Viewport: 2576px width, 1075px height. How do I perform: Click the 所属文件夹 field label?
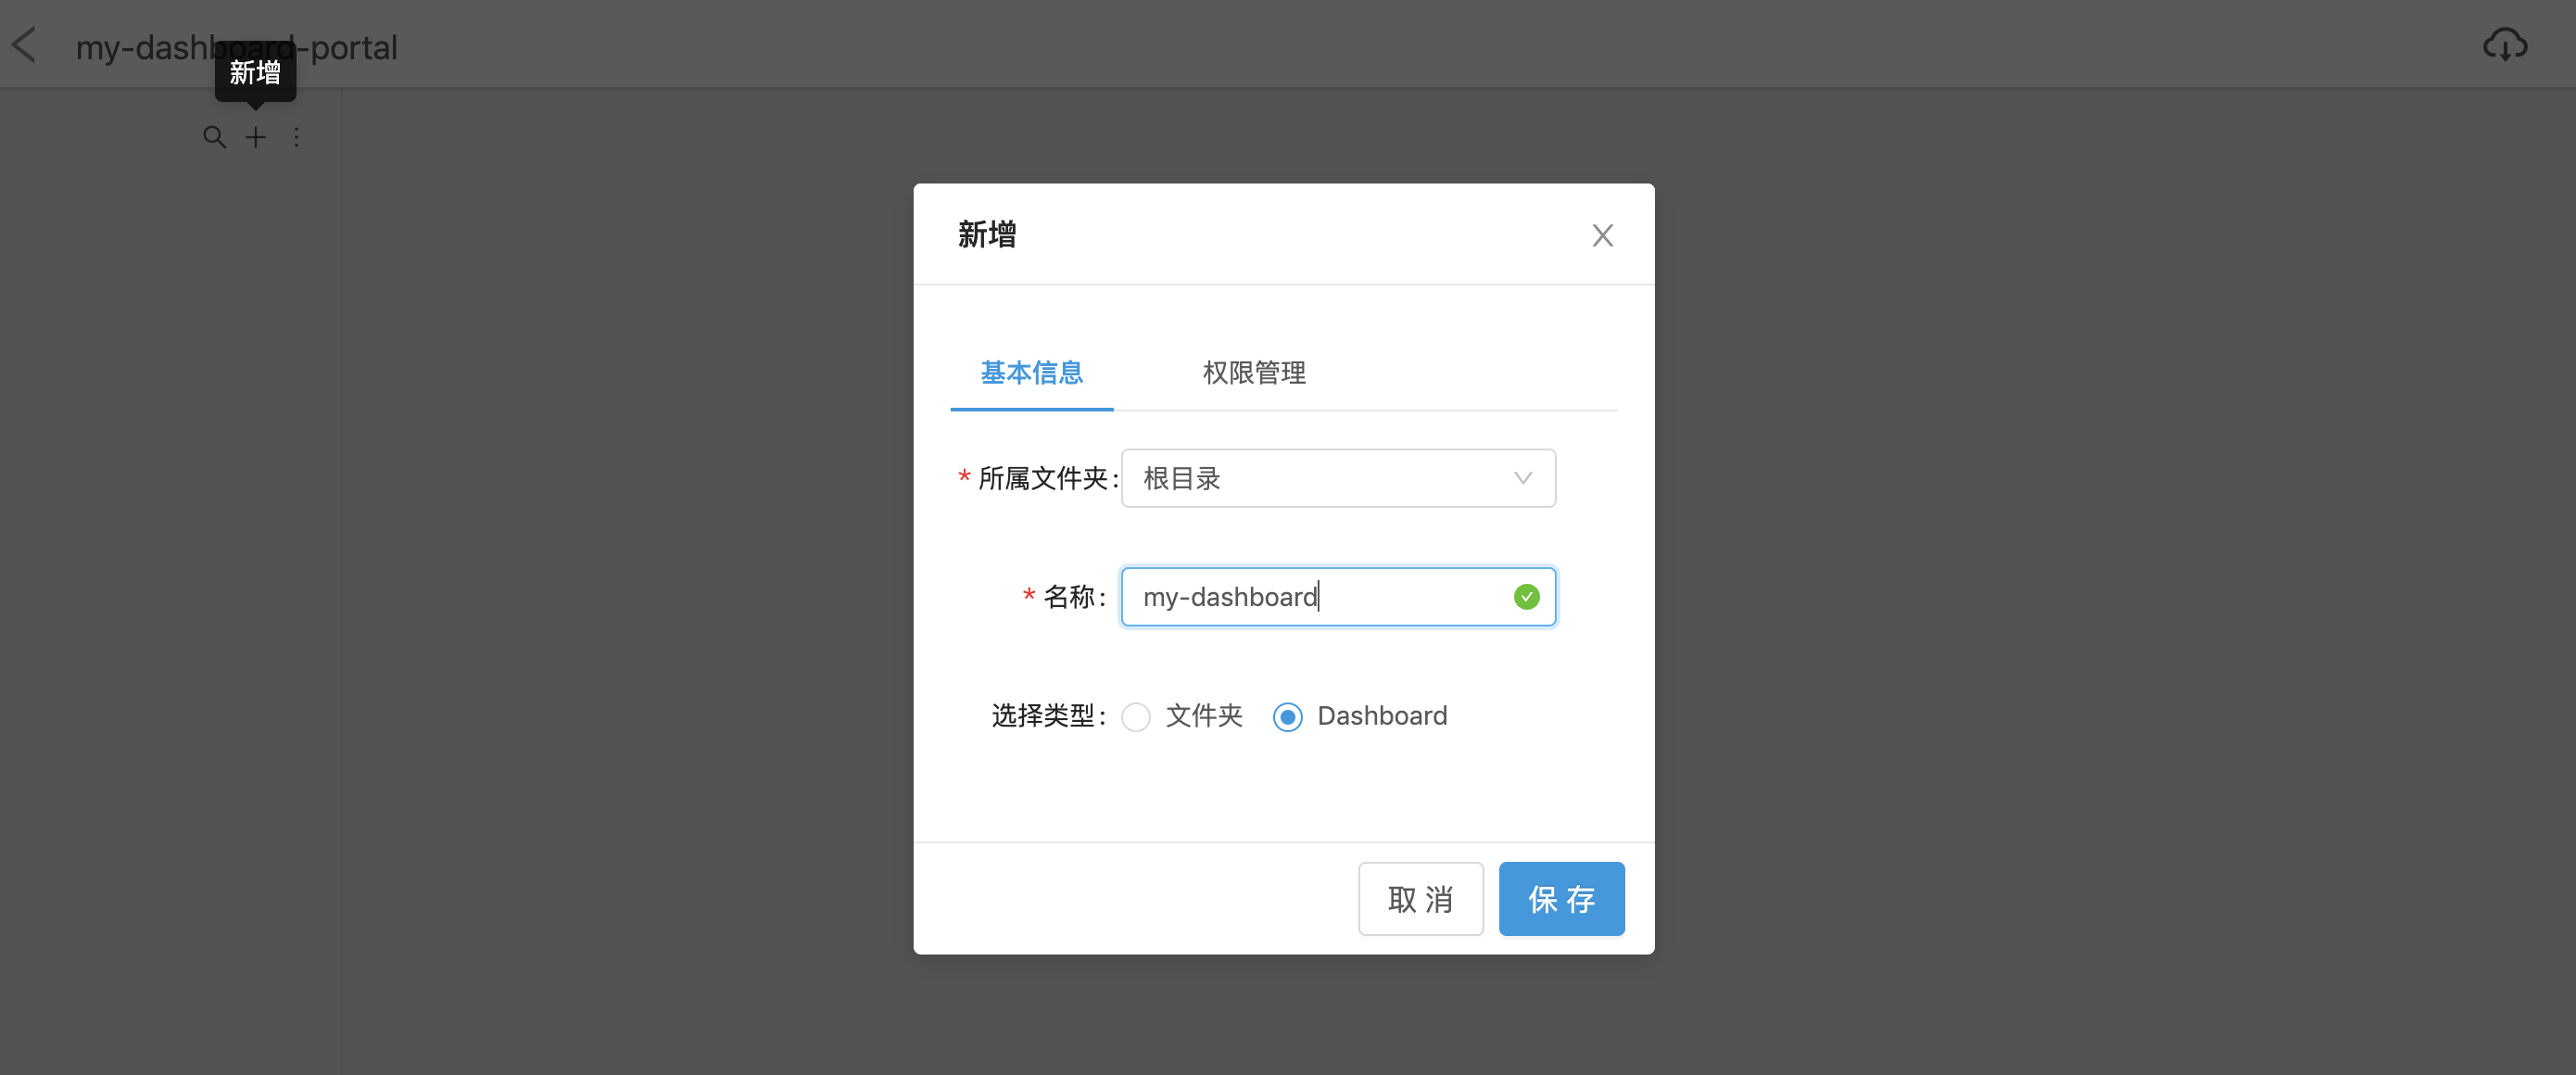[x=1044, y=479]
